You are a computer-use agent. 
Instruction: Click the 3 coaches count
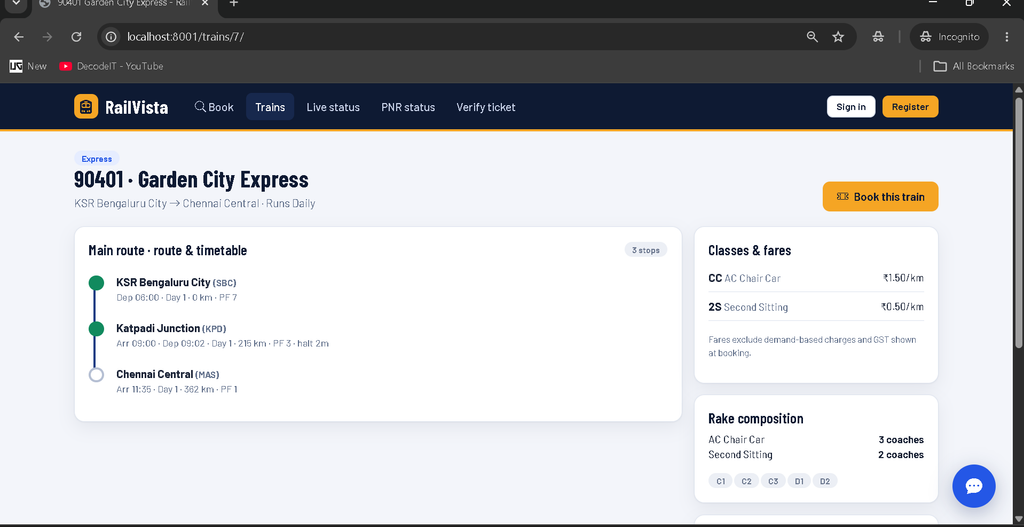[901, 439]
